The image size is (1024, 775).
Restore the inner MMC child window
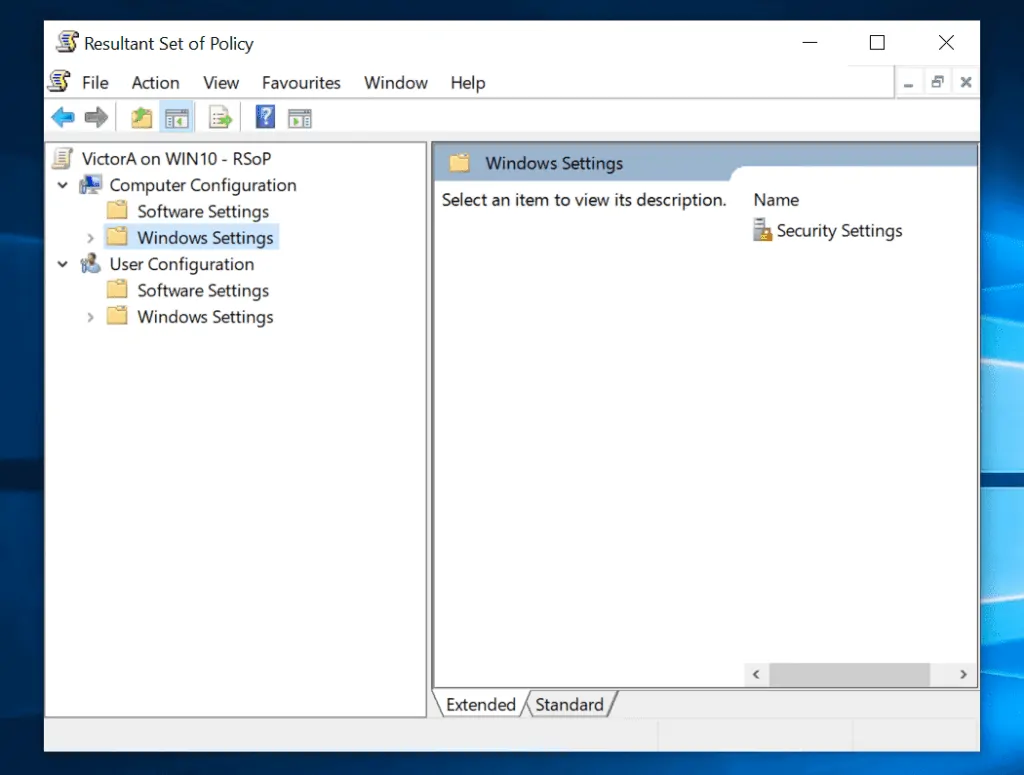(x=937, y=82)
